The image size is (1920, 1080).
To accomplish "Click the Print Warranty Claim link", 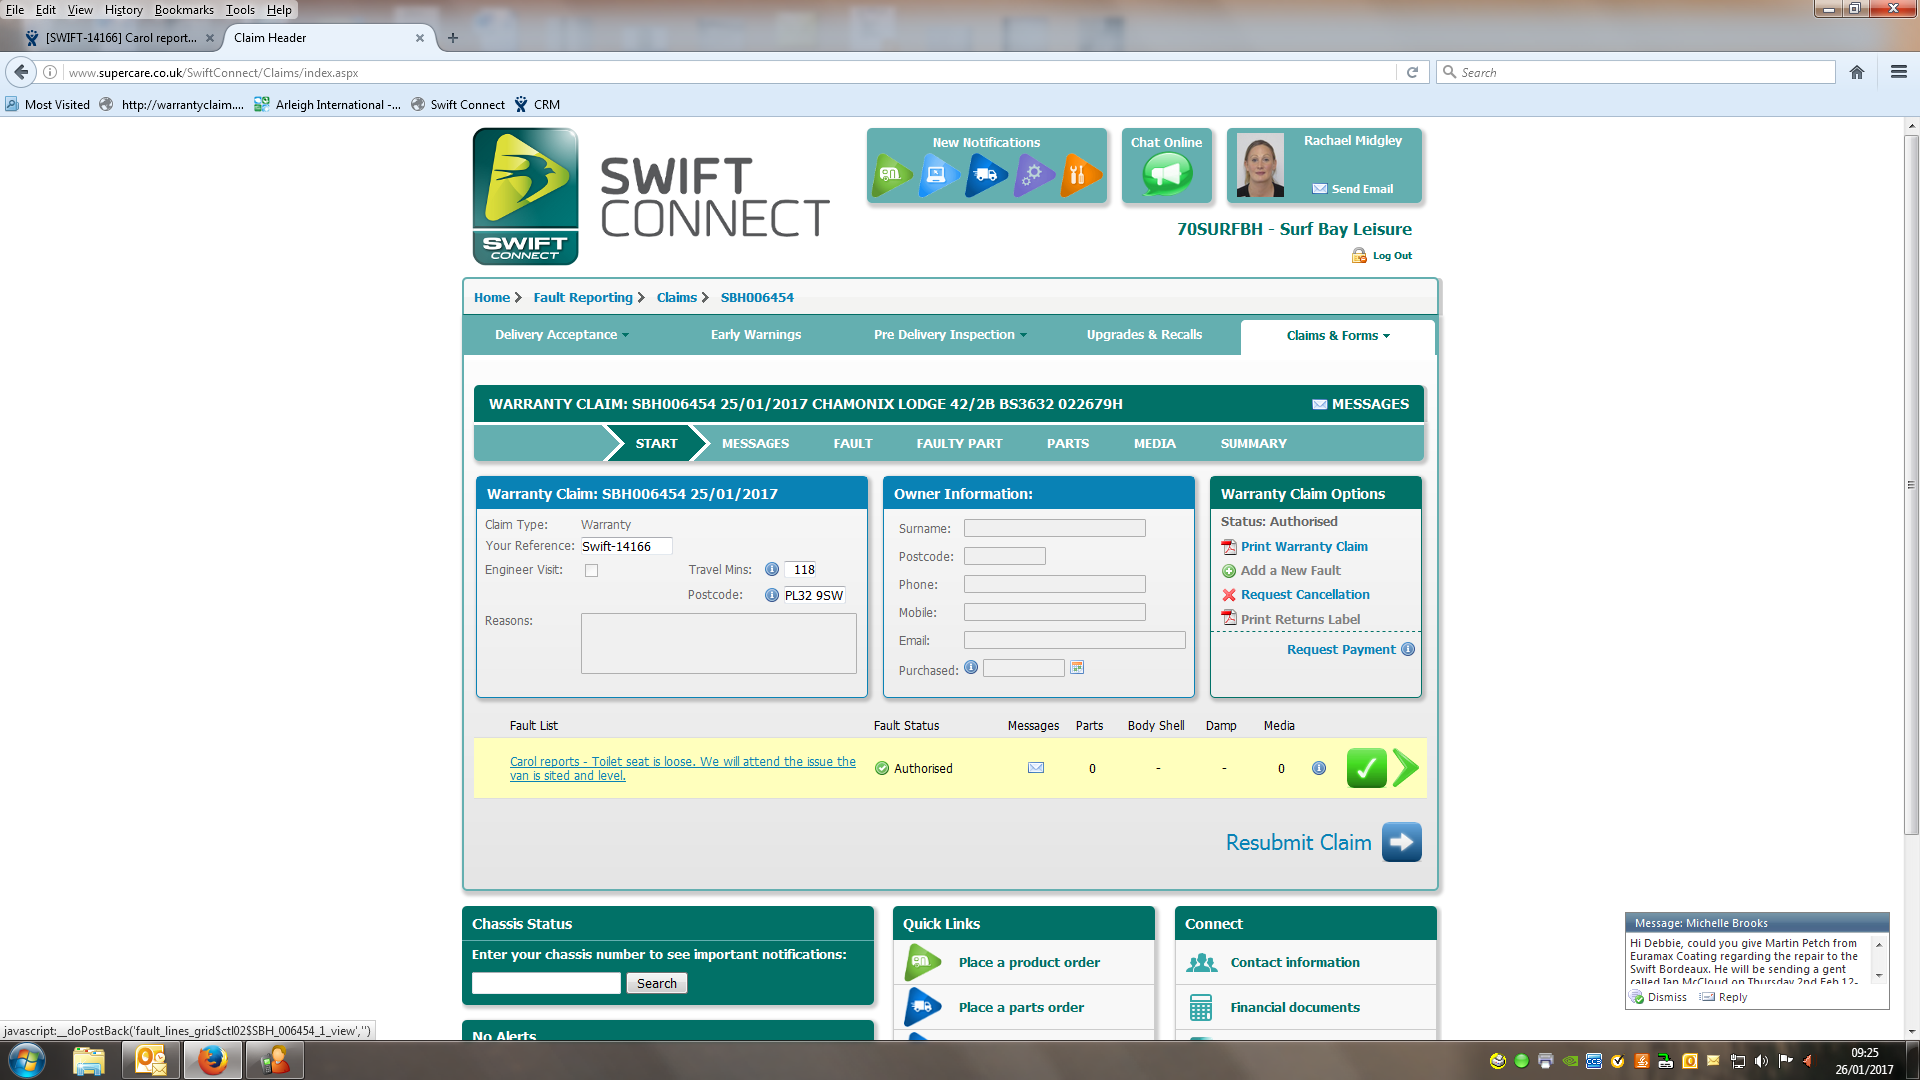I will [x=1303, y=547].
